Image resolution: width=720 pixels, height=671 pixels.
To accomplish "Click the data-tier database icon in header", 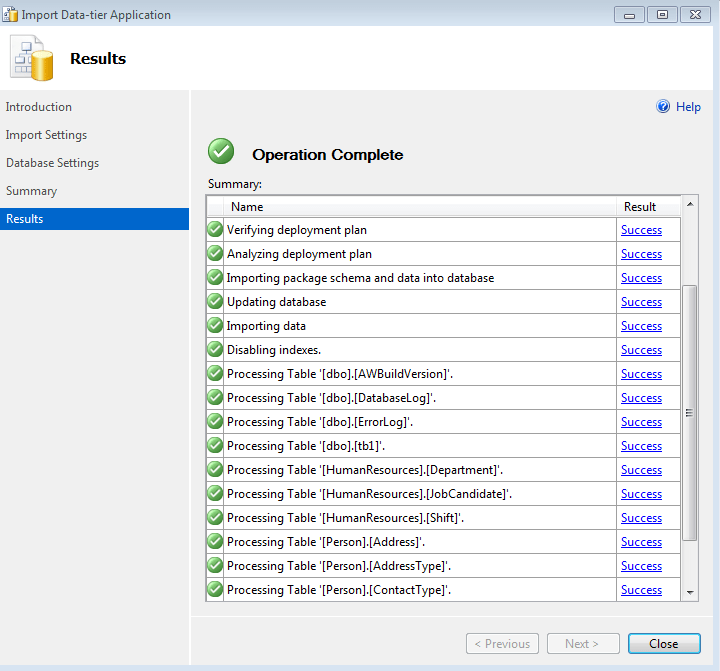I will [32, 59].
